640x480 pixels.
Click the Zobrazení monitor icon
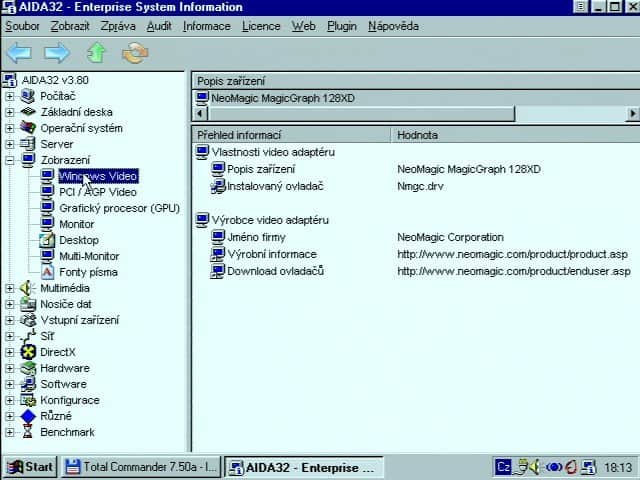(x=28, y=160)
